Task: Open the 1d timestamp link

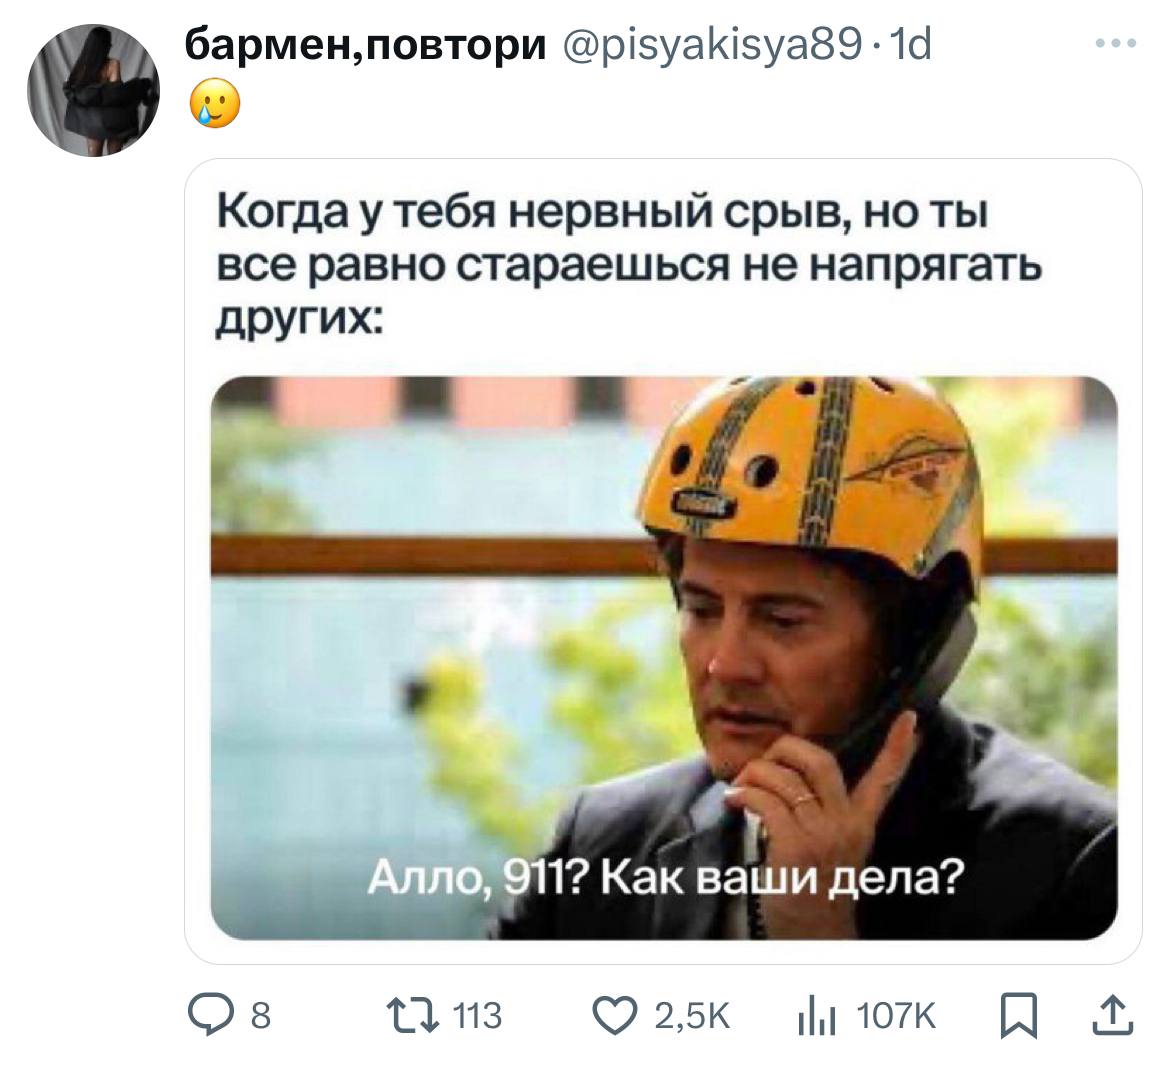Action: [912, 45]
